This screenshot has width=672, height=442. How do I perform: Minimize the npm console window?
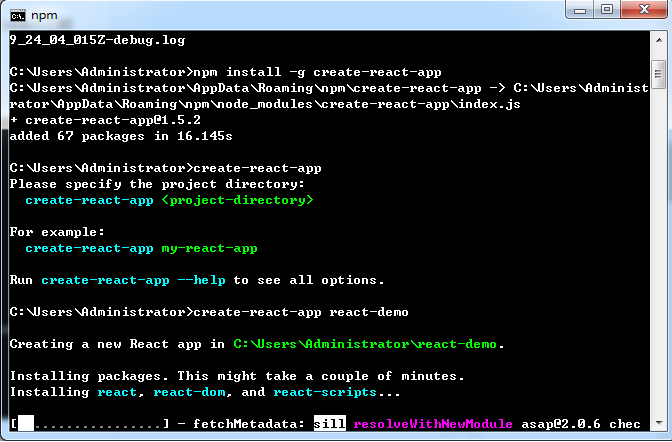[581, 12]
